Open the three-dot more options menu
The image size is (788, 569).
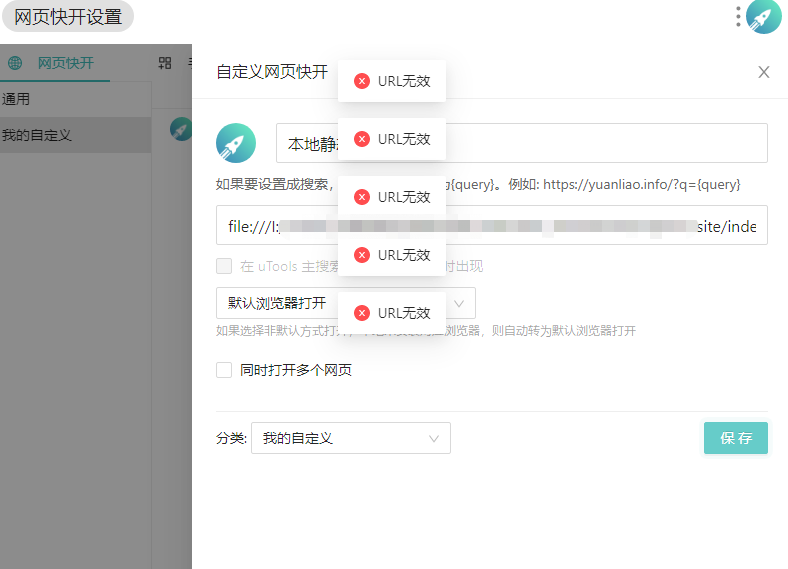(738, 17)
